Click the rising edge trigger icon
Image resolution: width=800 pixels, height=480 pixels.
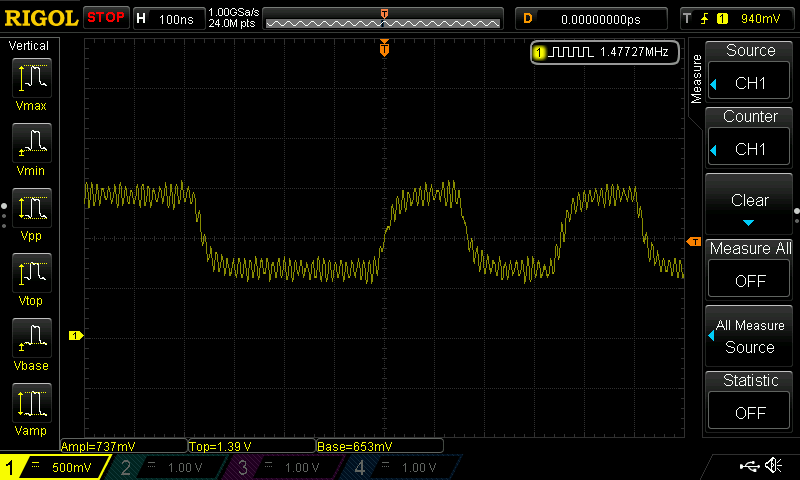(705, 19)
